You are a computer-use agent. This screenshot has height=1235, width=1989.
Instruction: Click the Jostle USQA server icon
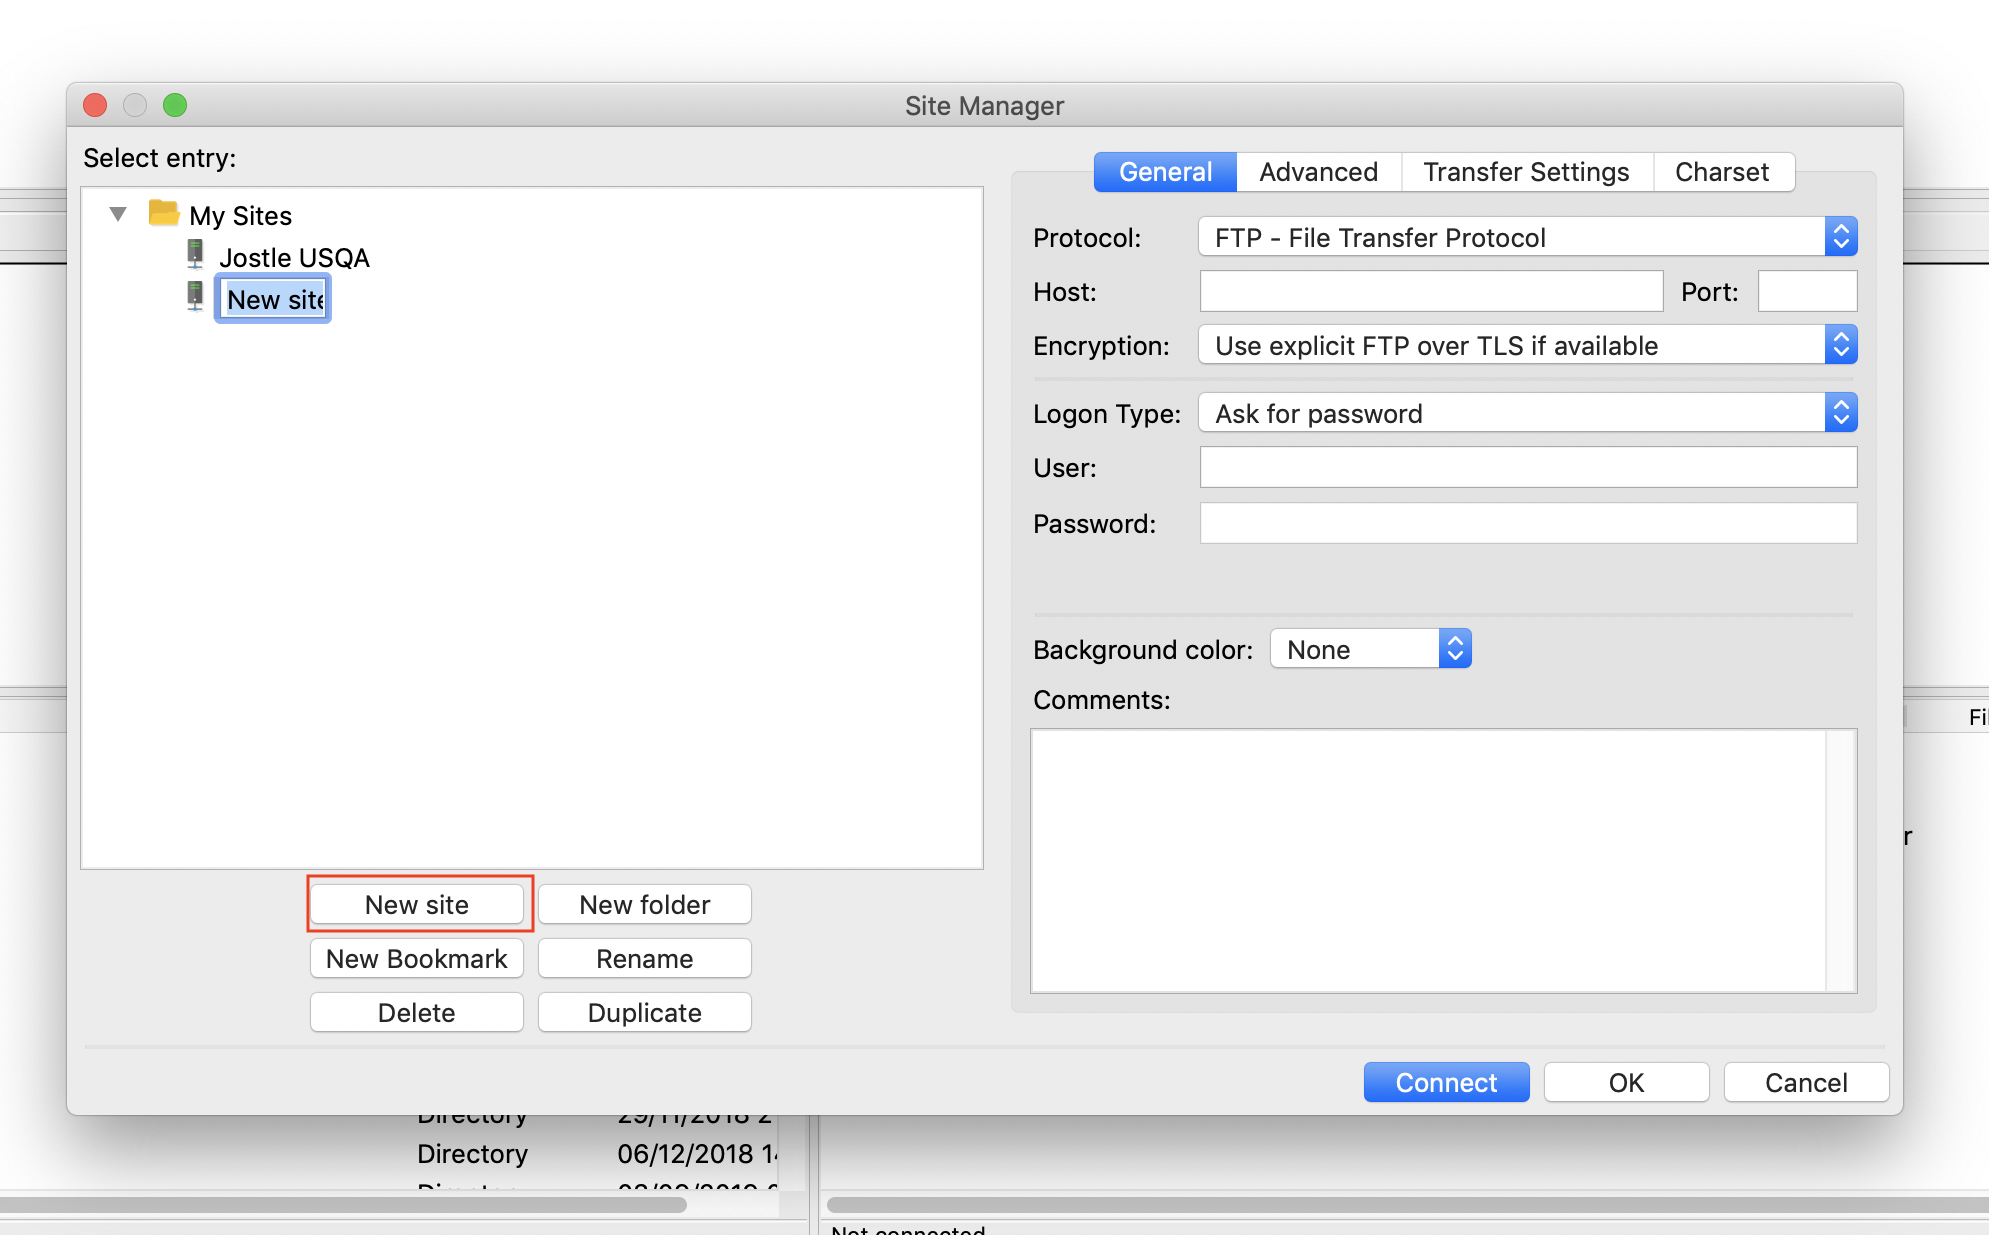195,255
